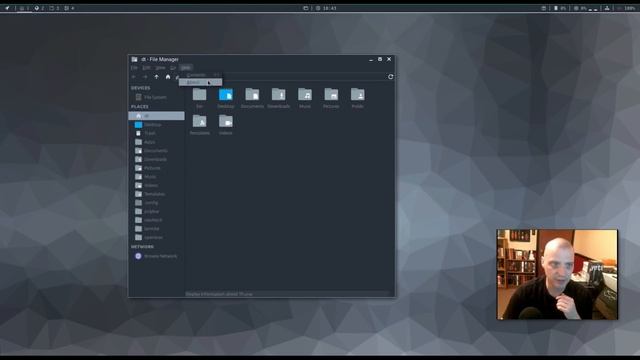Open the Desktop folder in main pane
This screenshot has height=360, width=640.
point(226,98)
